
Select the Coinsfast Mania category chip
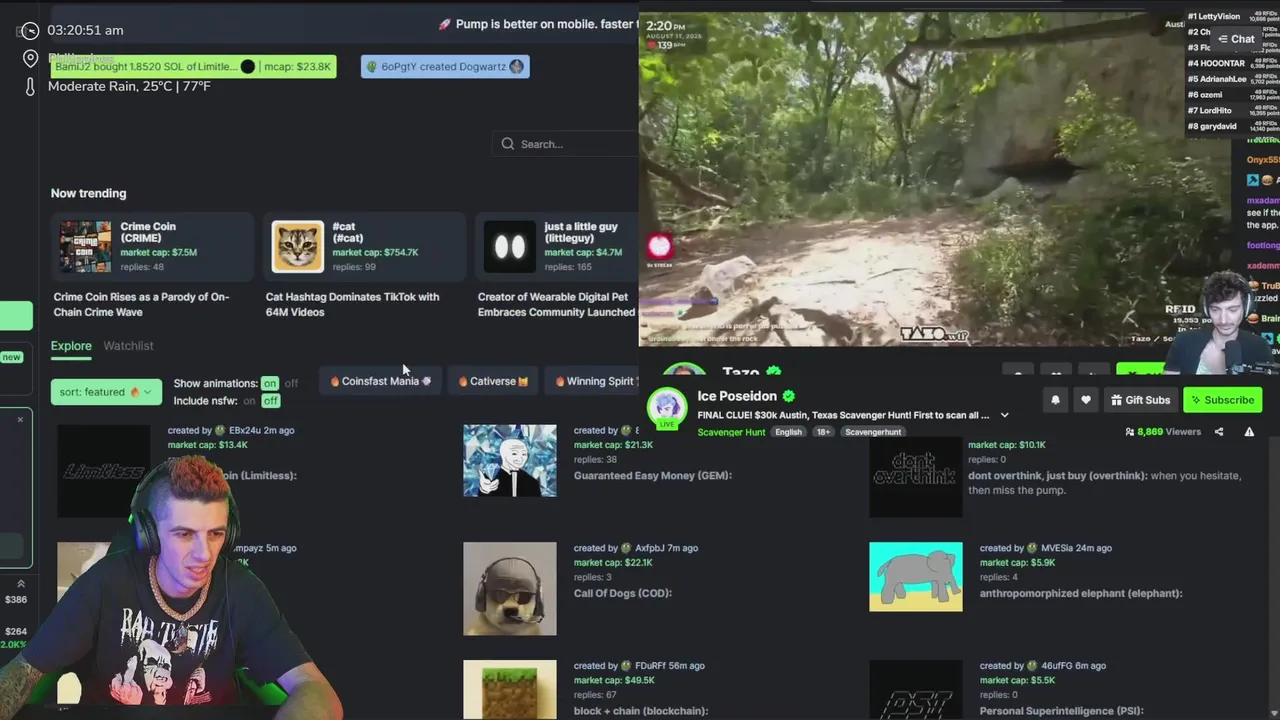click(x=380, y=381)
